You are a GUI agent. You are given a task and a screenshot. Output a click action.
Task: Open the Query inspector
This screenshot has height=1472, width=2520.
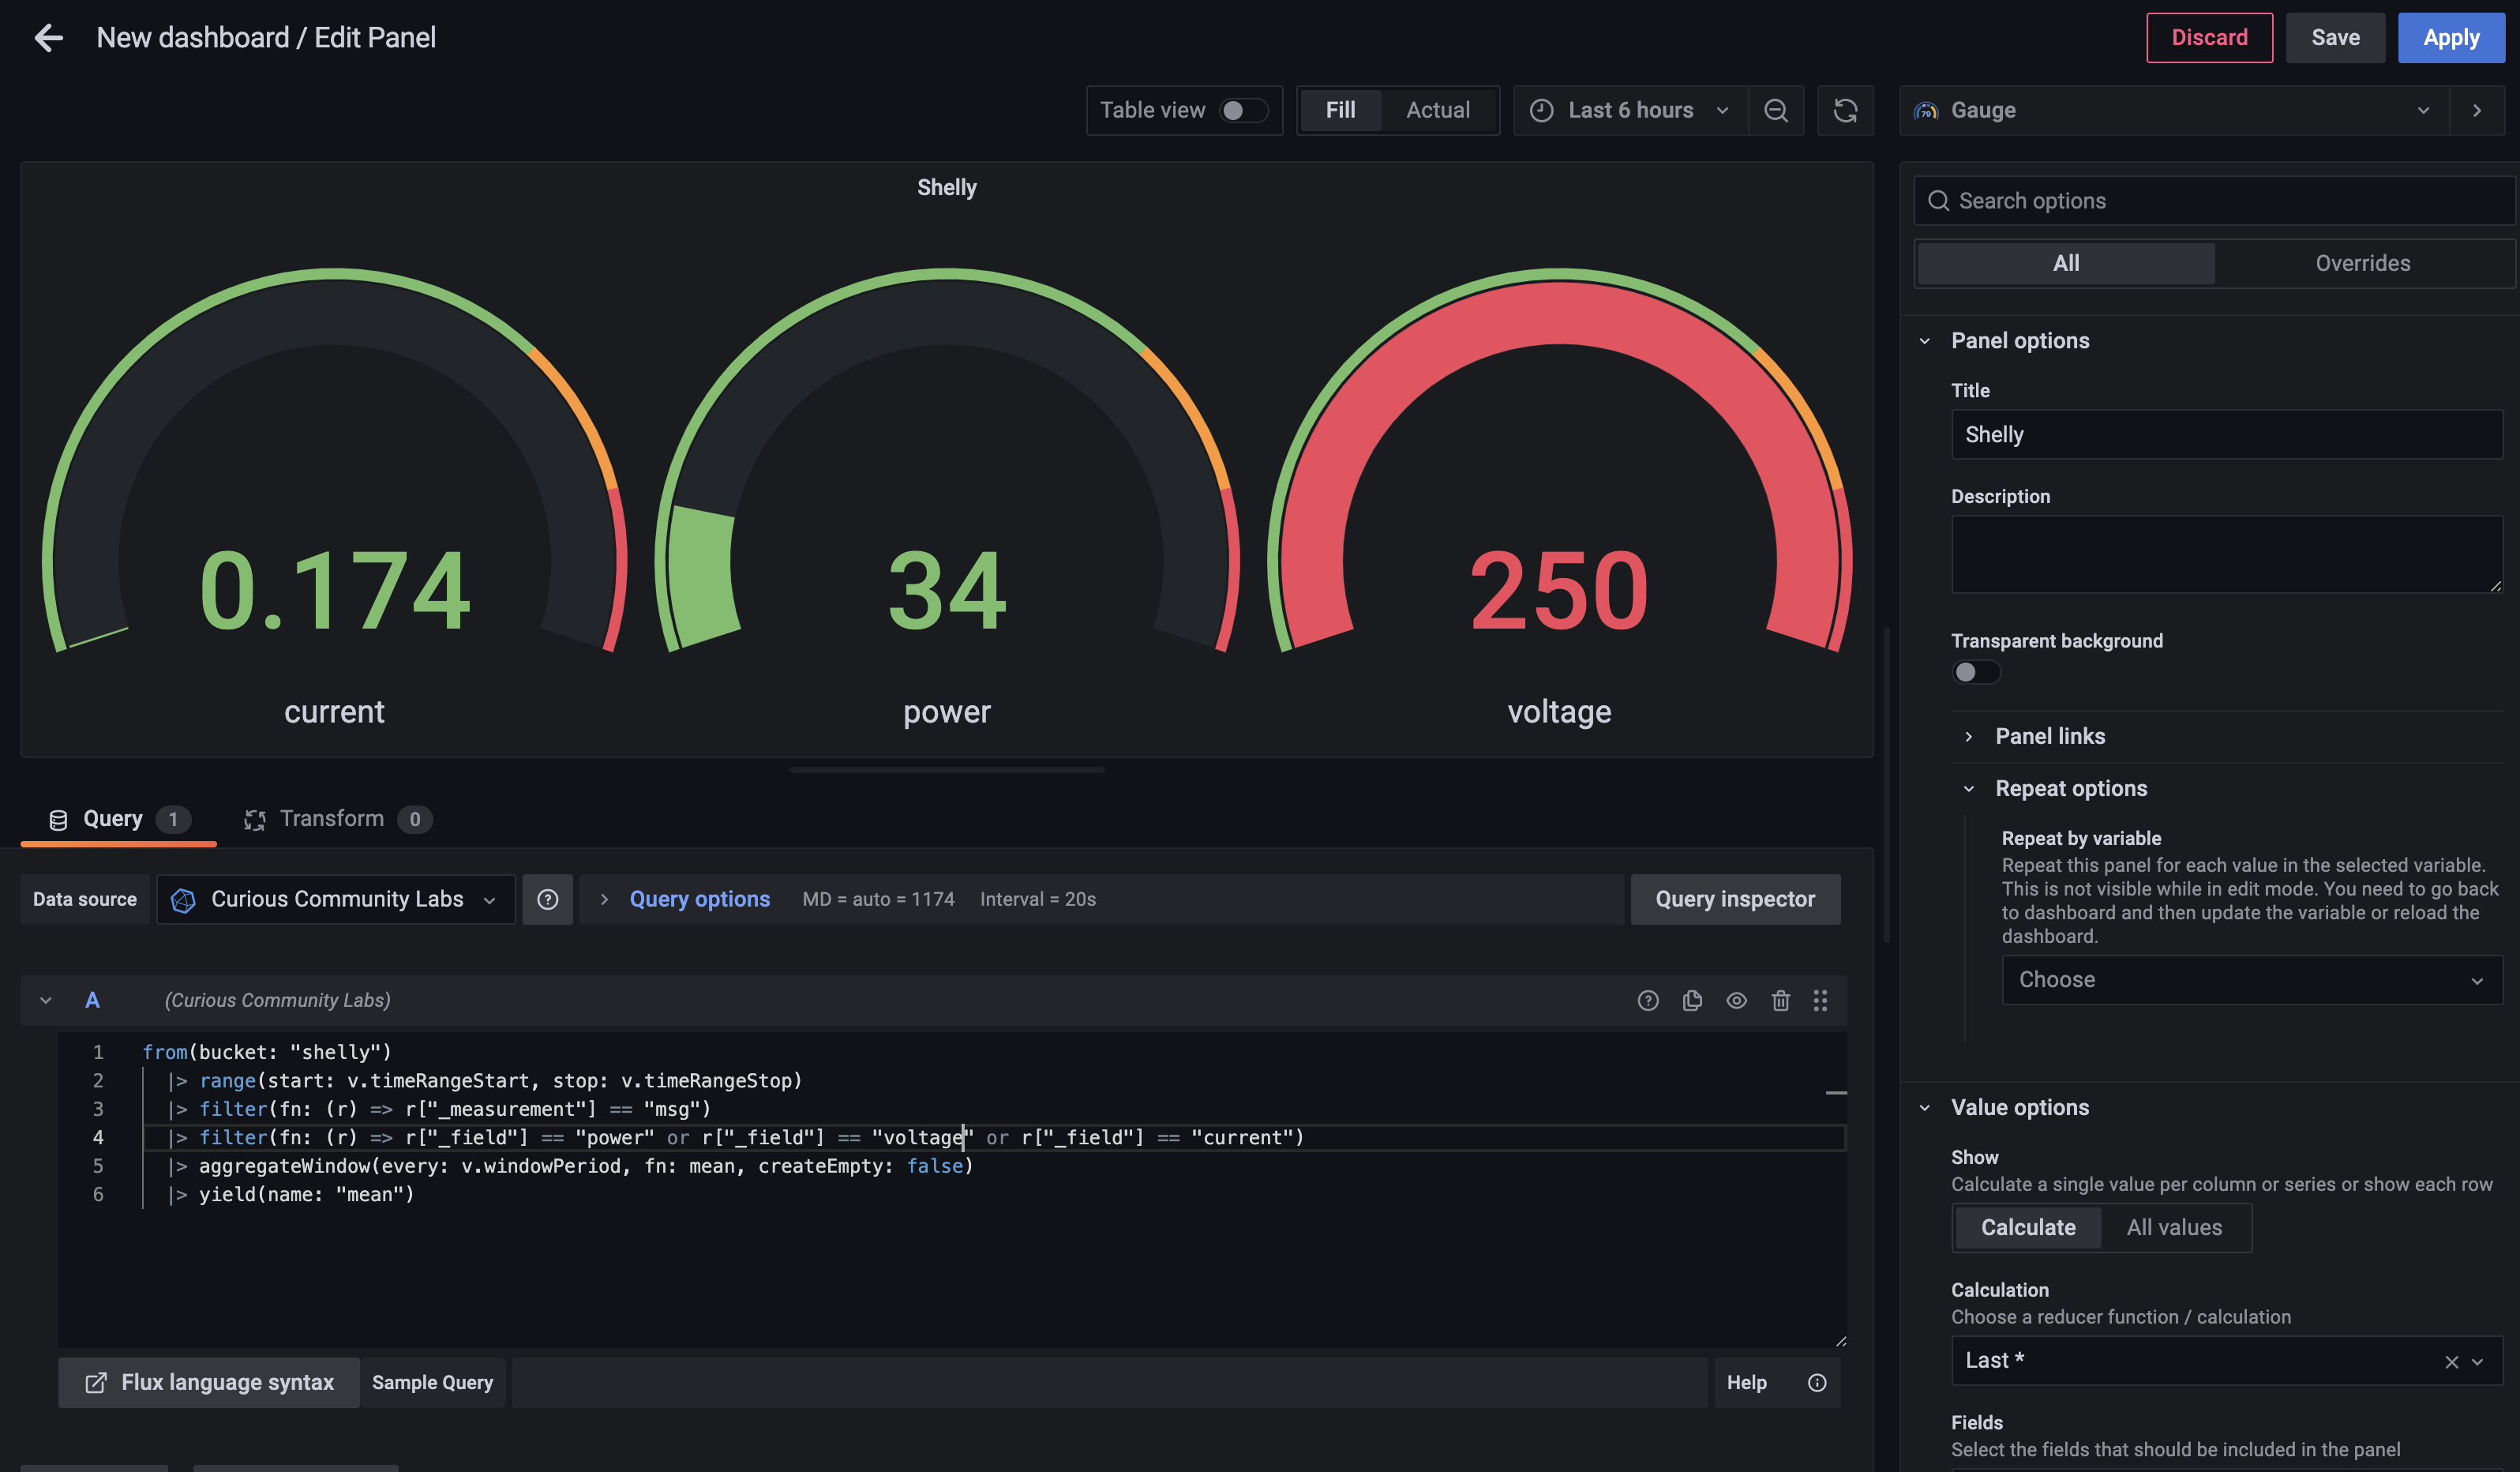tap(1735, 898)
